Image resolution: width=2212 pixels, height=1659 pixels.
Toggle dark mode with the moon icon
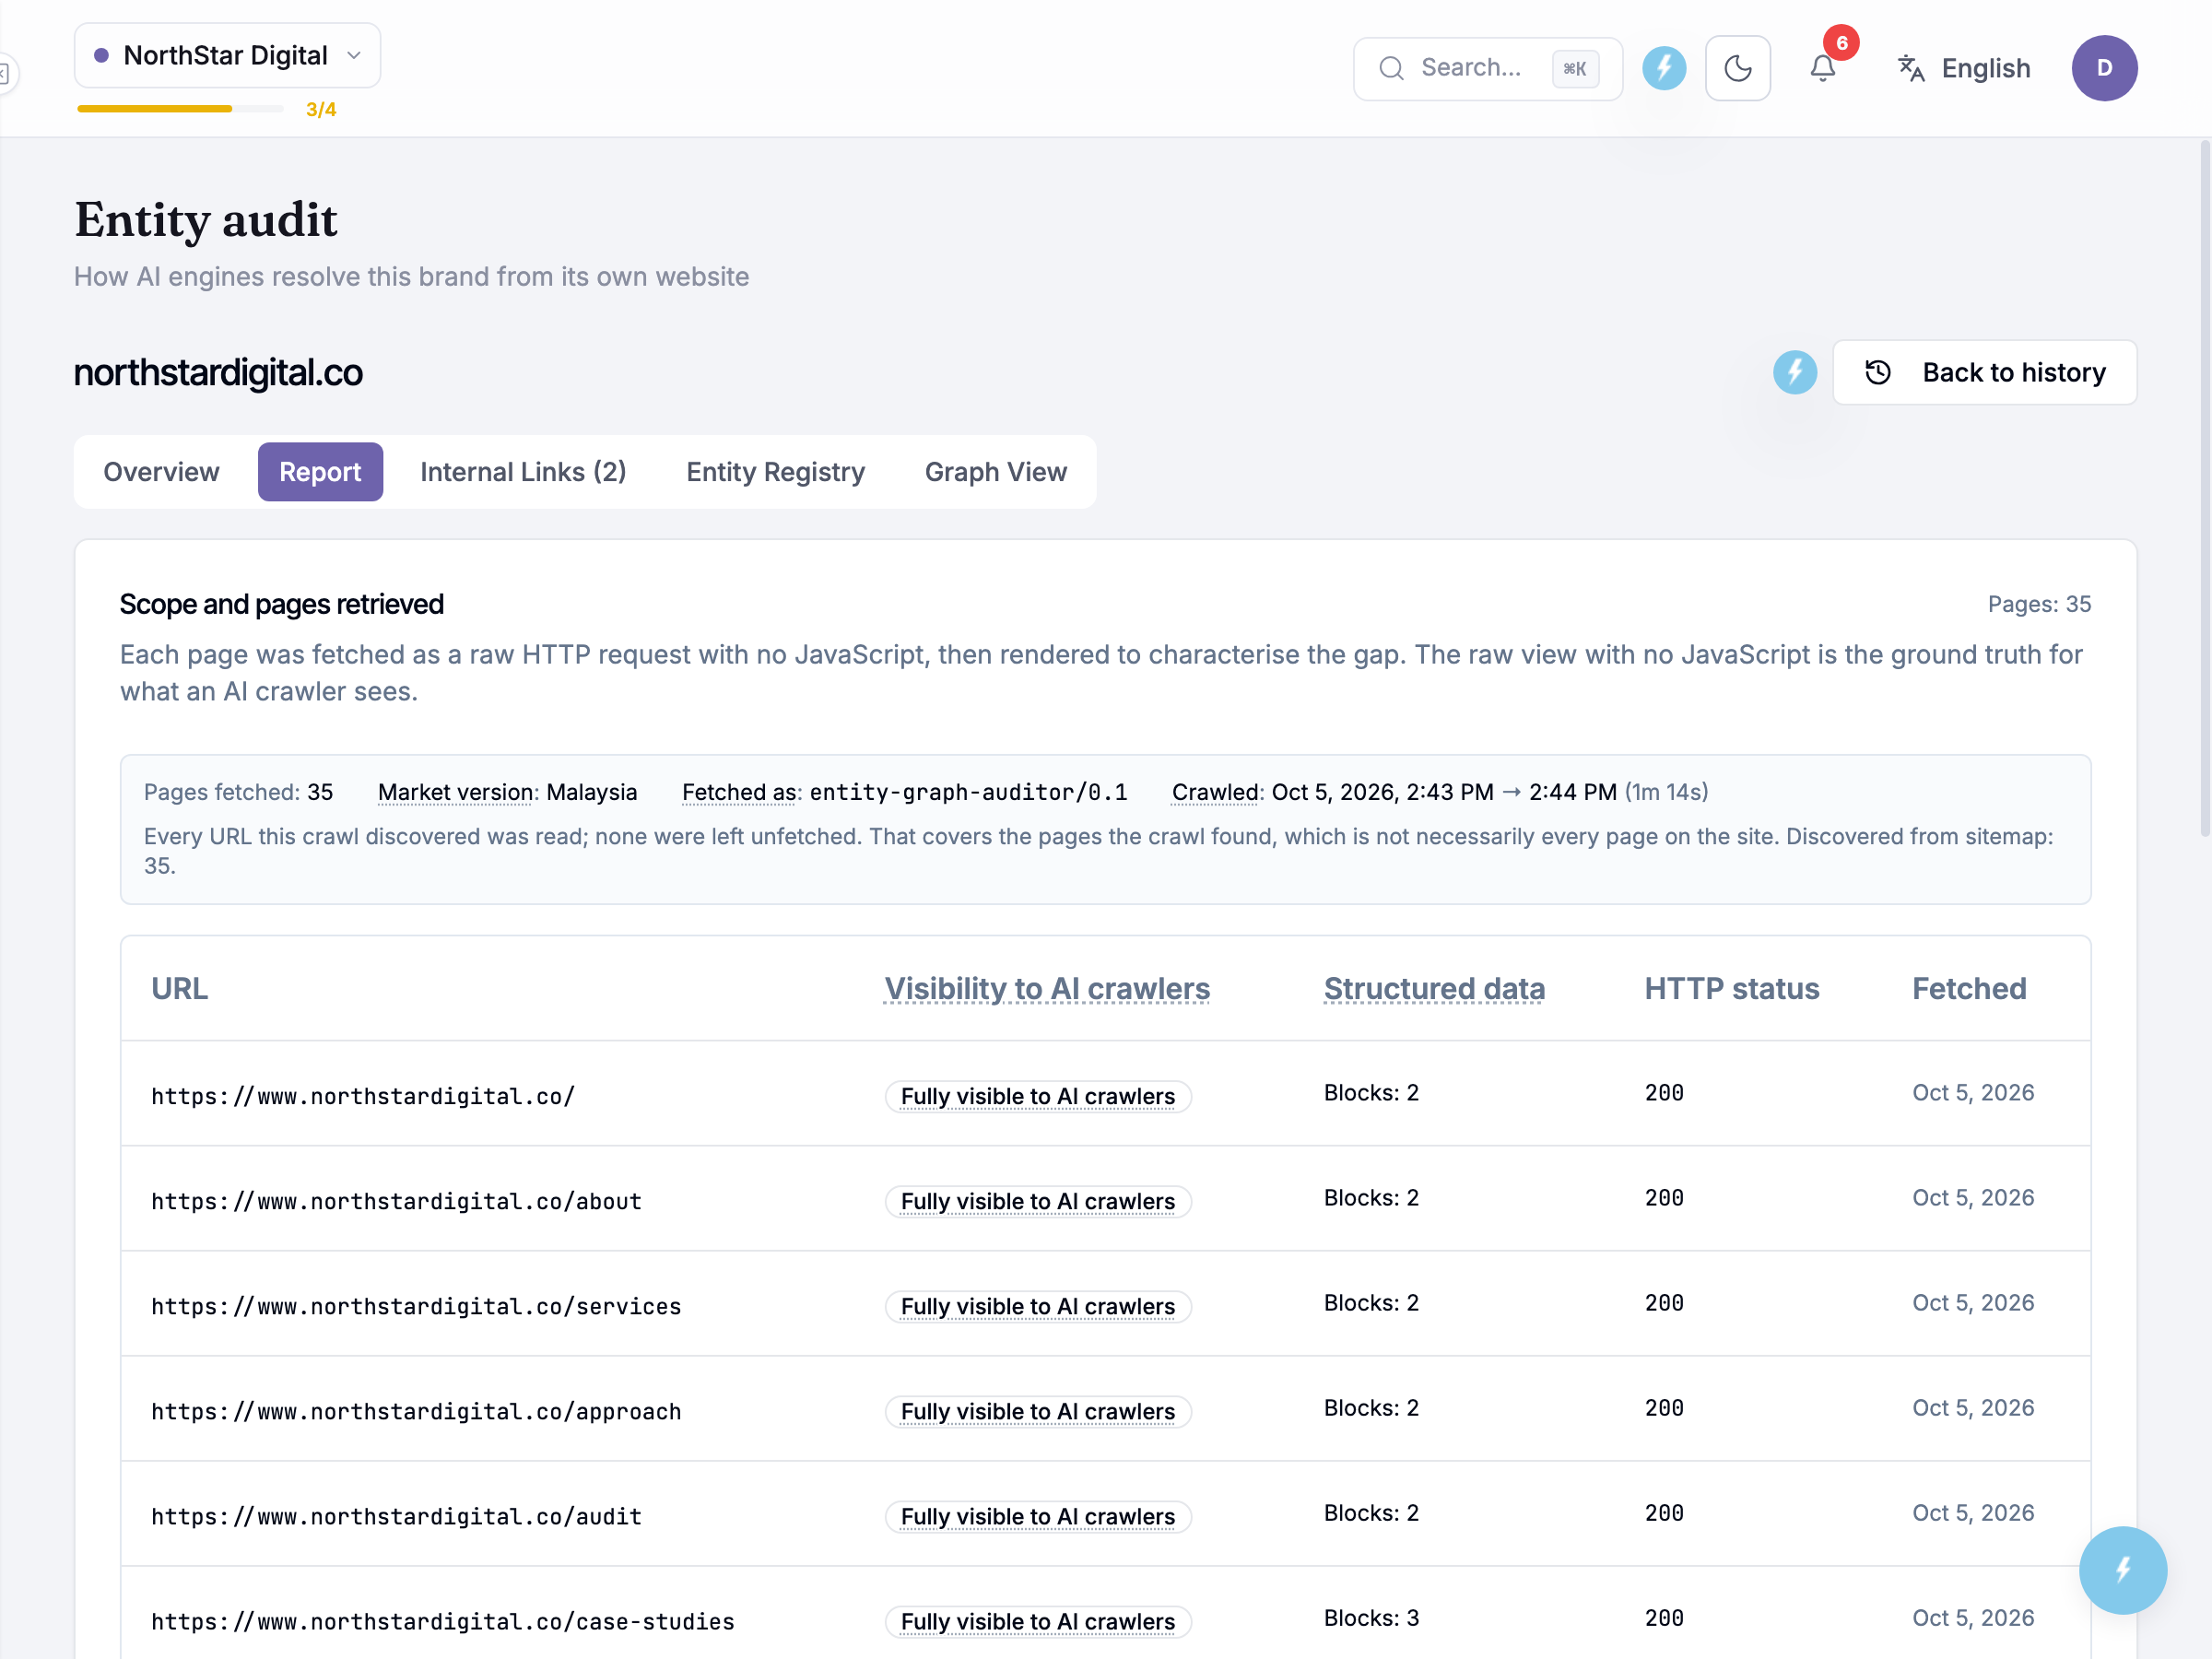(x=1737, y=68)
